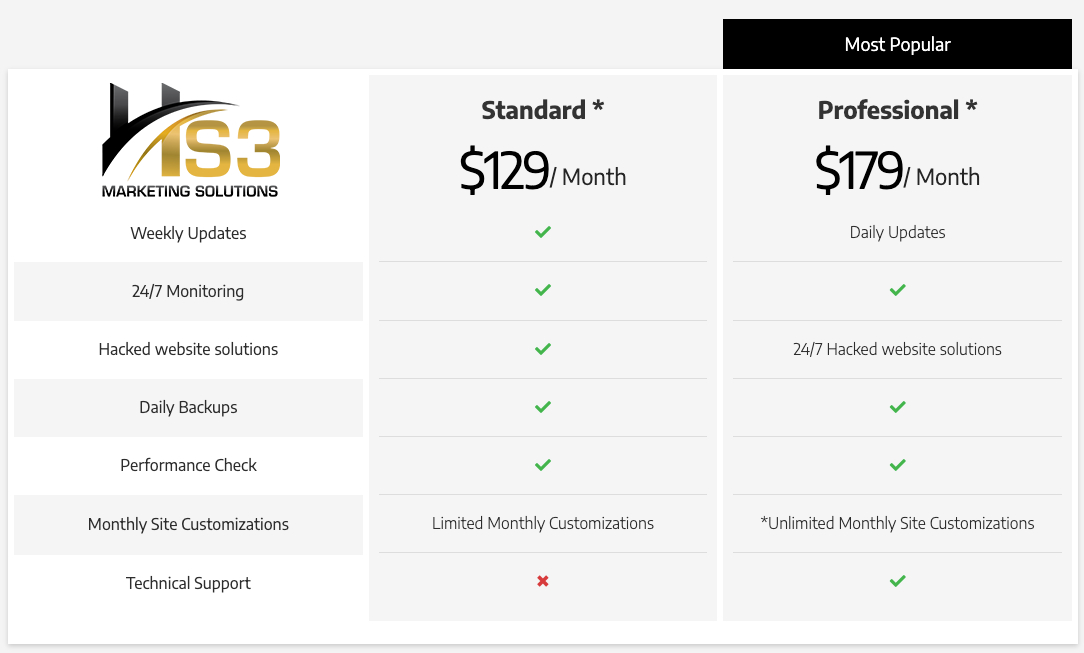This screenshot has width=1084, height=653.
Task: Click the Performance Check checkmark under Standard
Action: click(542, 465)
